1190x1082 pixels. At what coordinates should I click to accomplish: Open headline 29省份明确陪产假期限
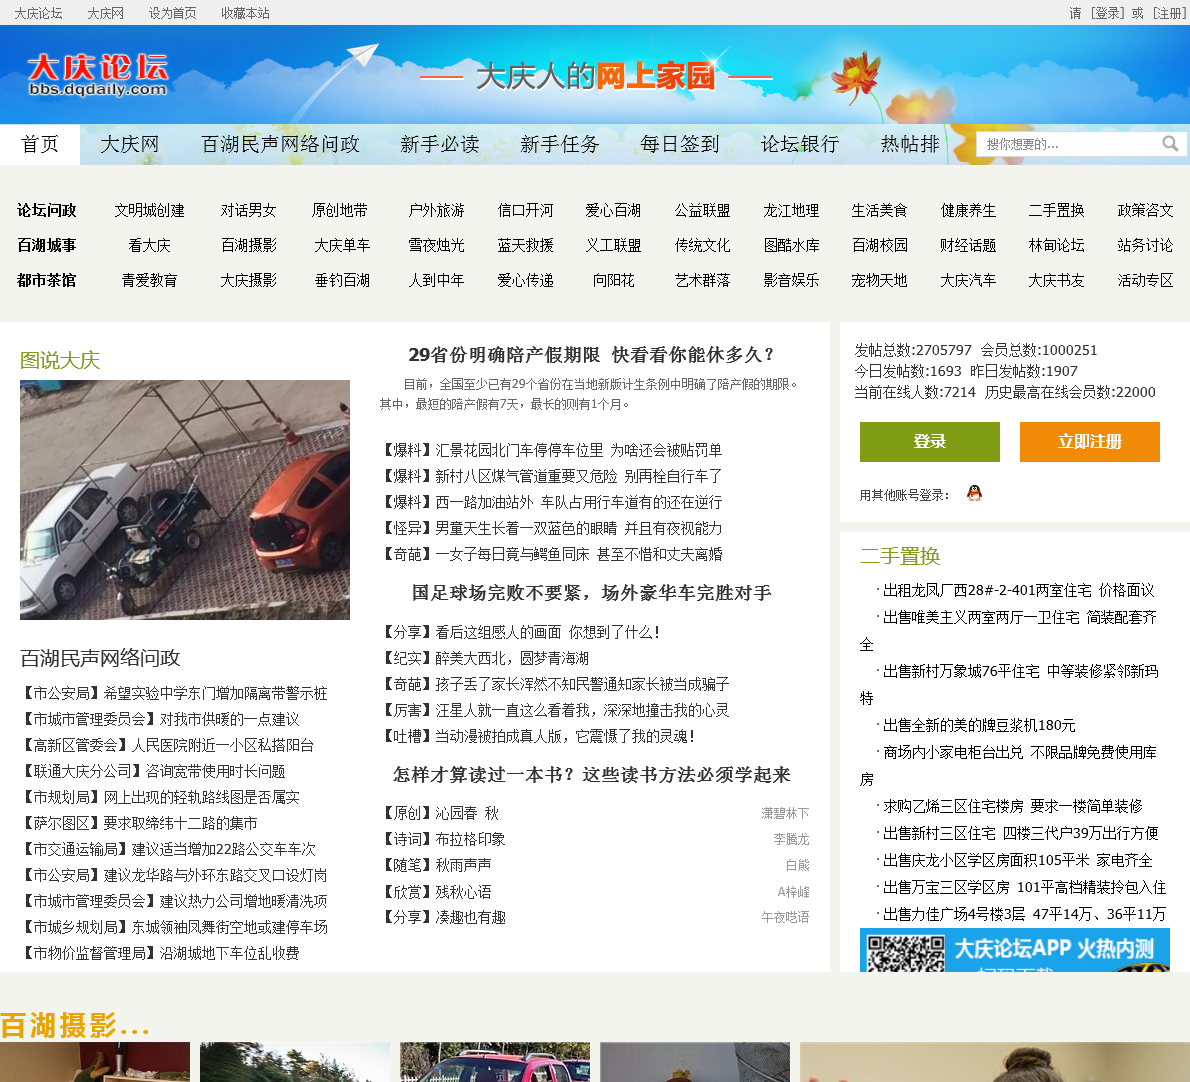coord(592,354)
